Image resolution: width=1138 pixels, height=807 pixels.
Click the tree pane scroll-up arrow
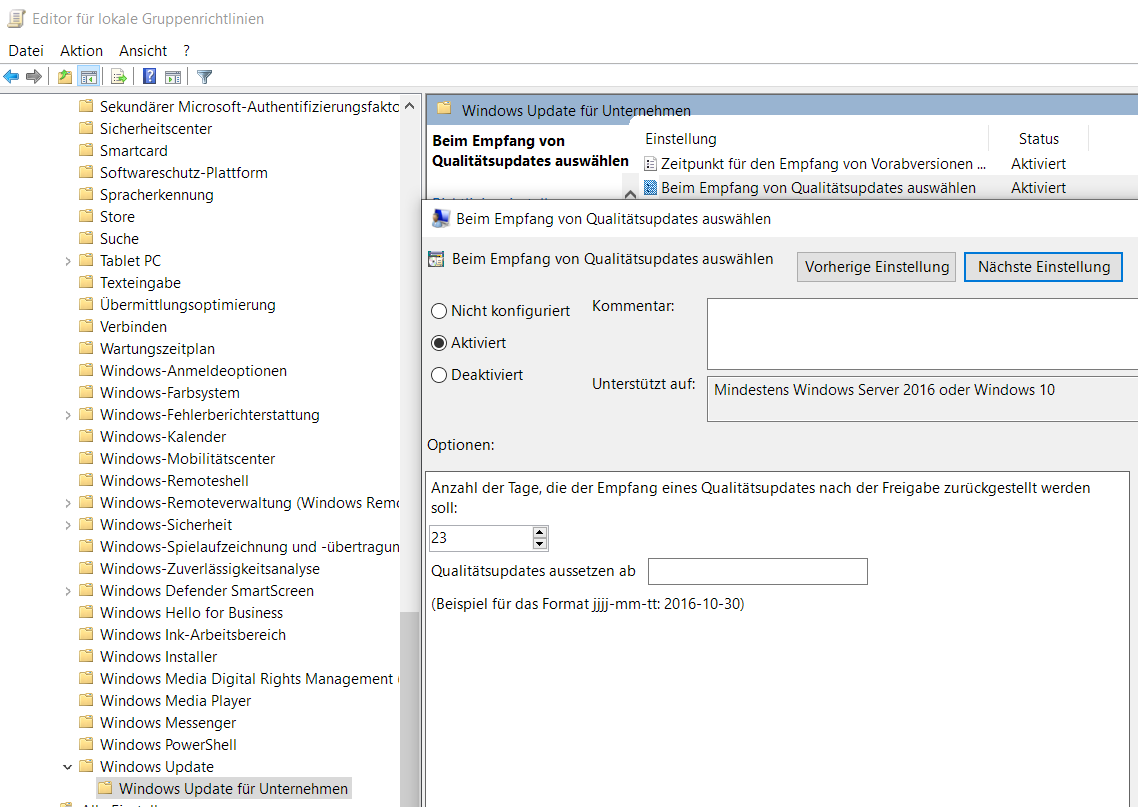pos(409,106)
